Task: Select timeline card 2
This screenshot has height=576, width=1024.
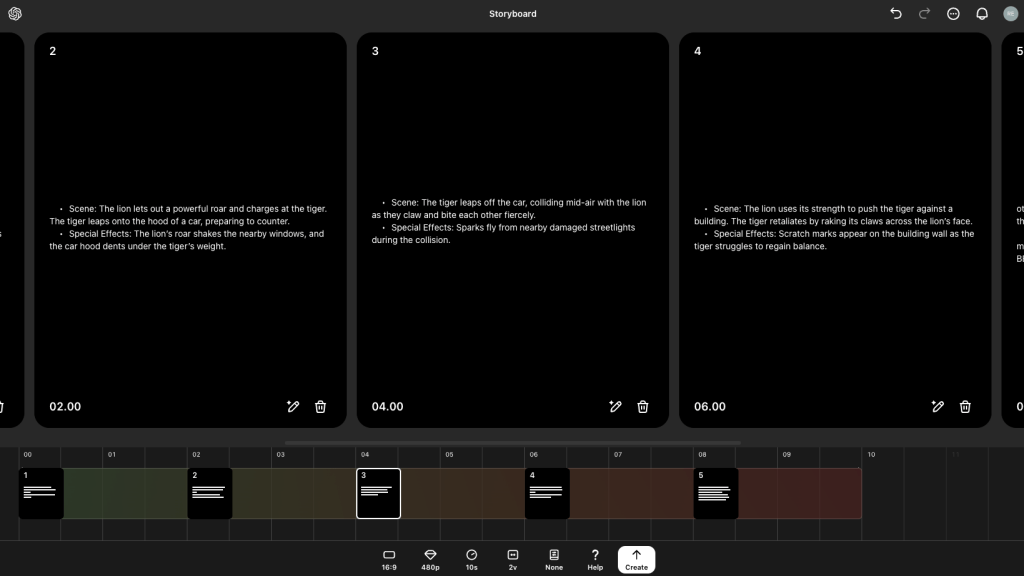Action: coord(210,494)
